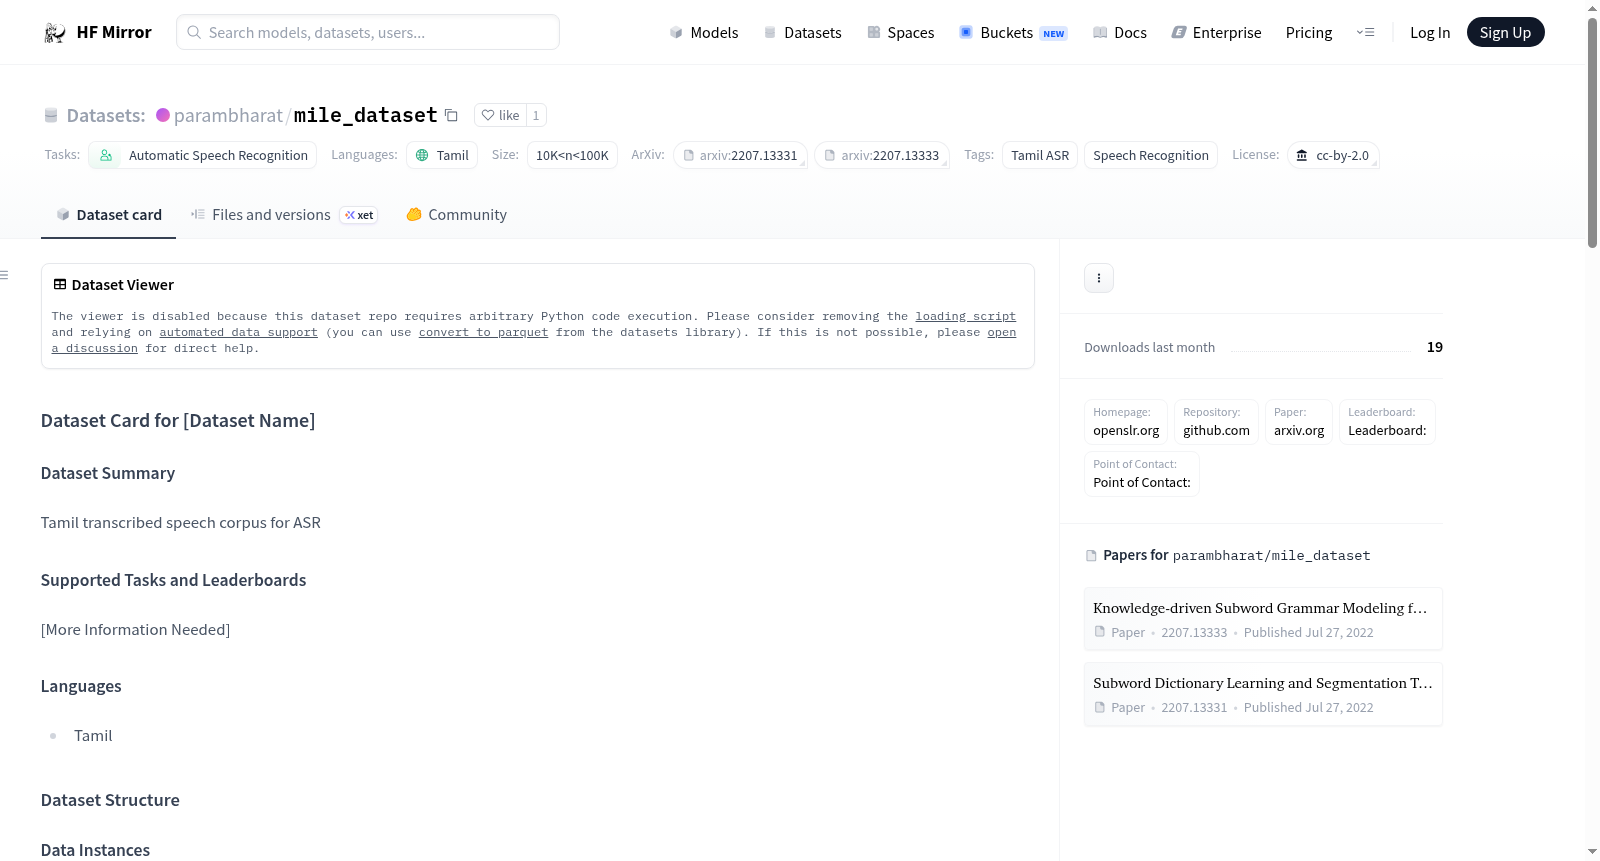
Task: Click the cc-by-2.0 license icon
Action: point(1302,156)
